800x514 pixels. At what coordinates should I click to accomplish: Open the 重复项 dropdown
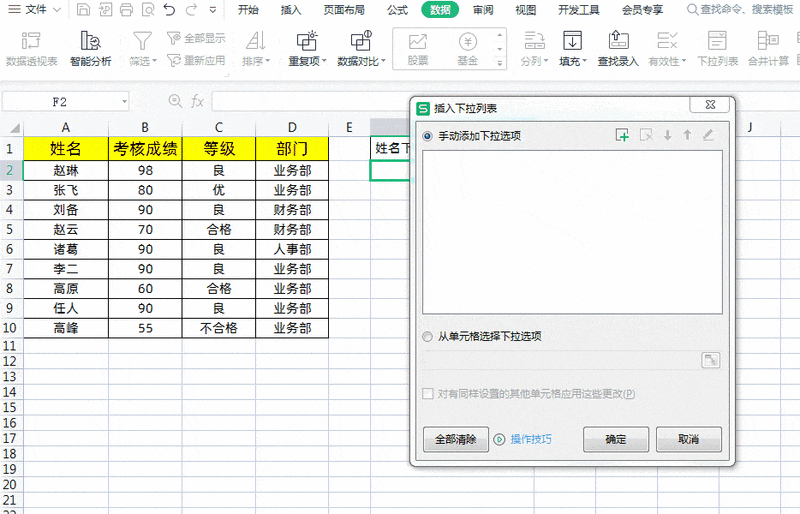tap(307, 61)
